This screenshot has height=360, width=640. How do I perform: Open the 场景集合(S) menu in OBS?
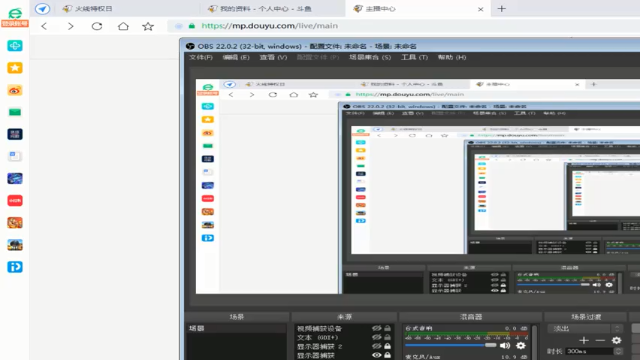coord(370,58)
